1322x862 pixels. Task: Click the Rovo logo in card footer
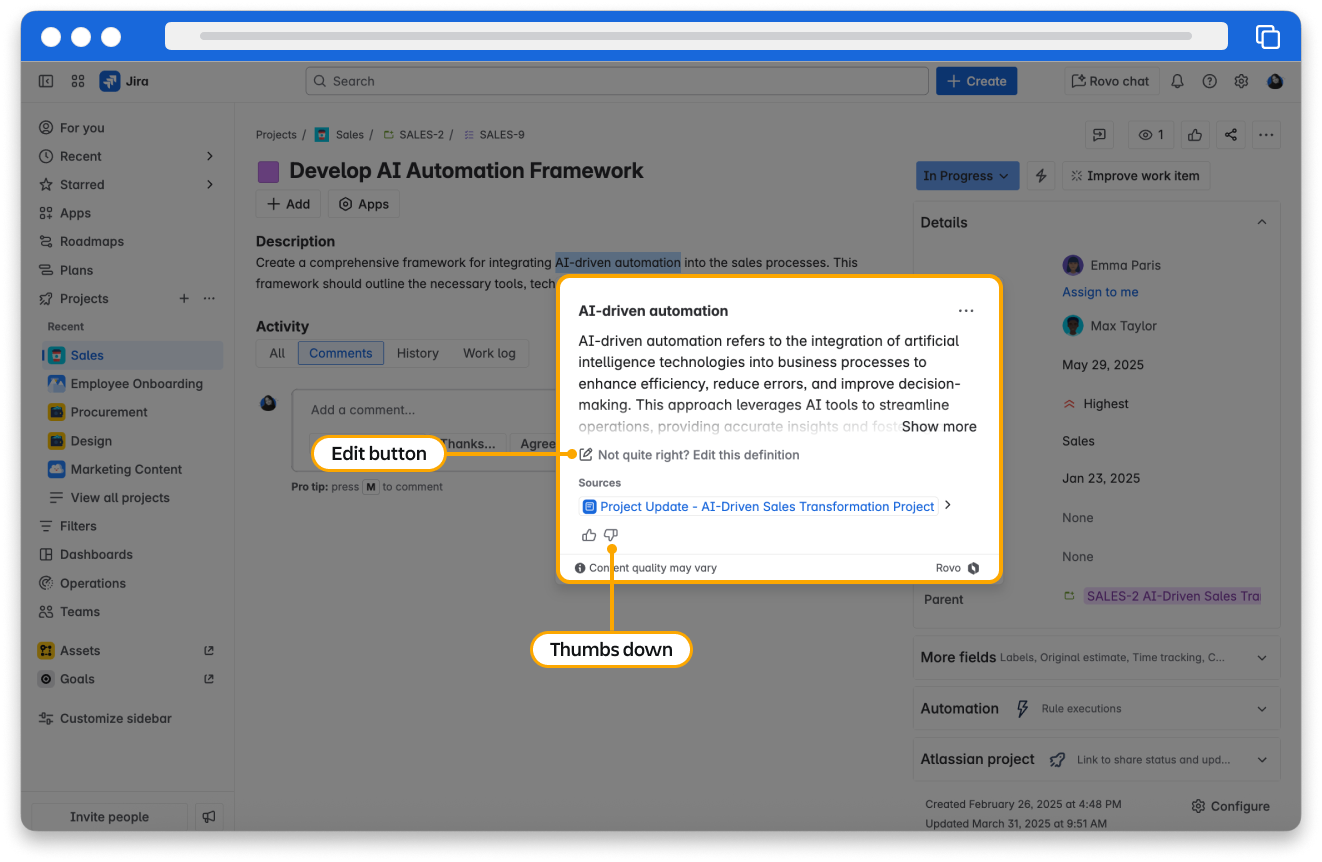click(x=973, y=568)
